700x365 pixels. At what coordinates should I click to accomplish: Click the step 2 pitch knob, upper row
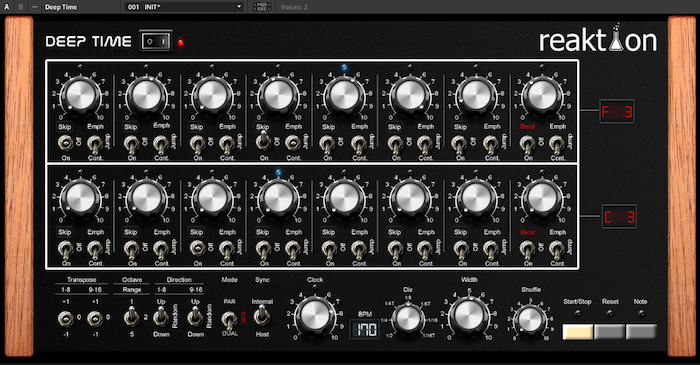pyautogui.click(x=147, y=95)
